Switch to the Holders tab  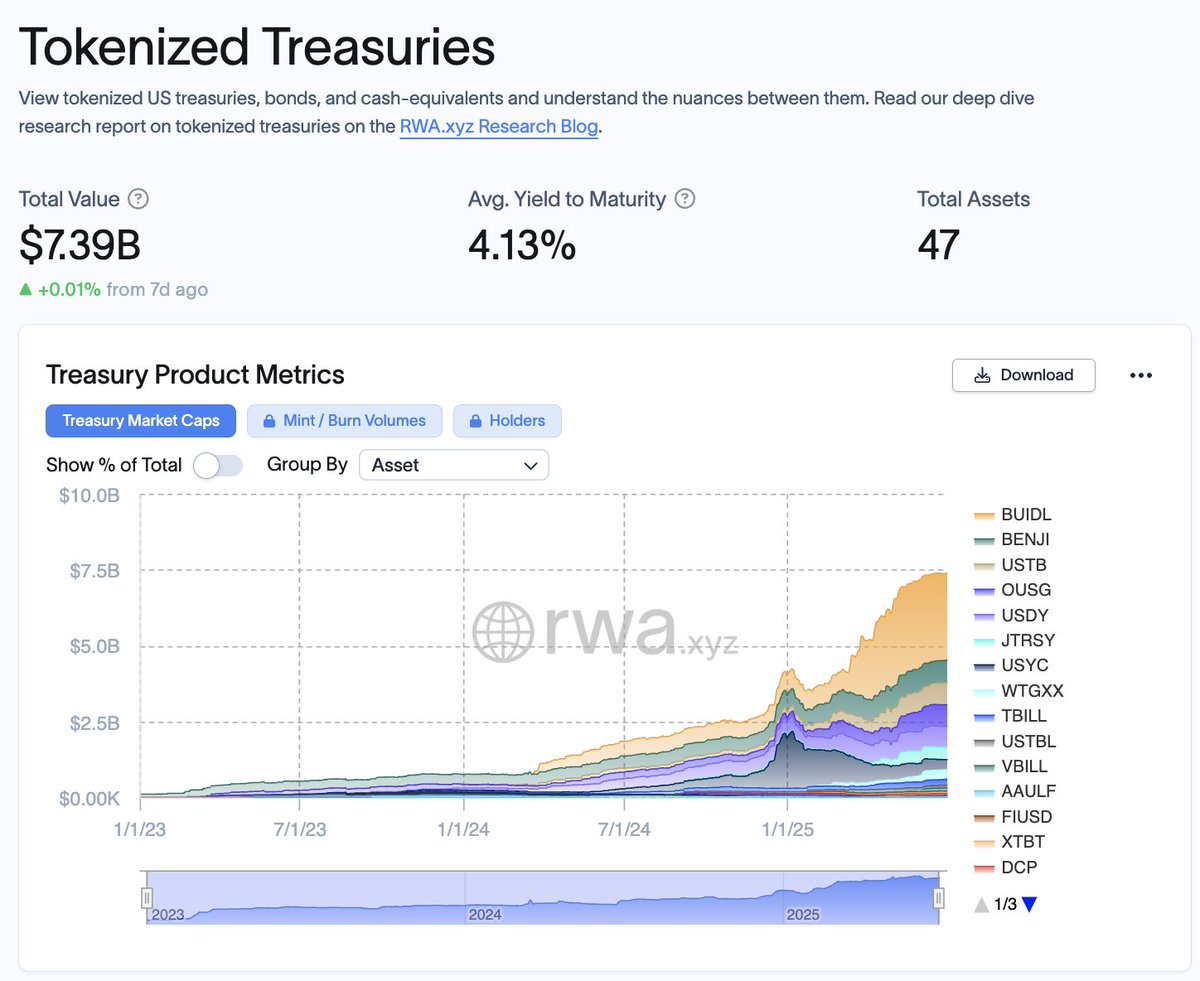point(507,421)
